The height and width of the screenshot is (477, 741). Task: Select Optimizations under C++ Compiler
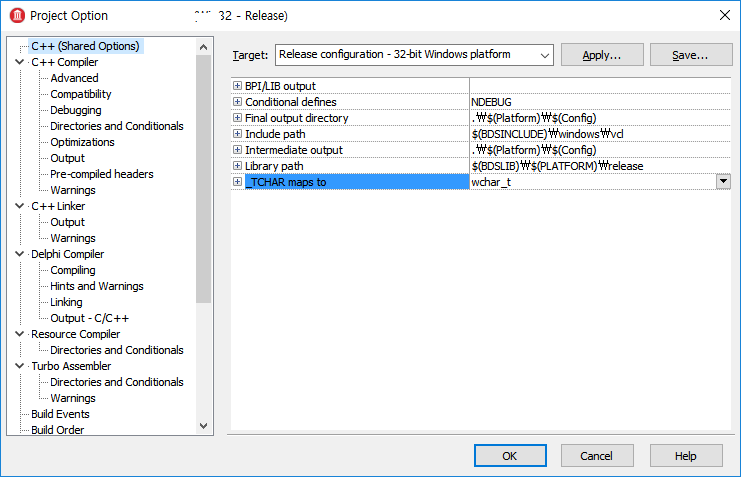(x=82, y=142)
